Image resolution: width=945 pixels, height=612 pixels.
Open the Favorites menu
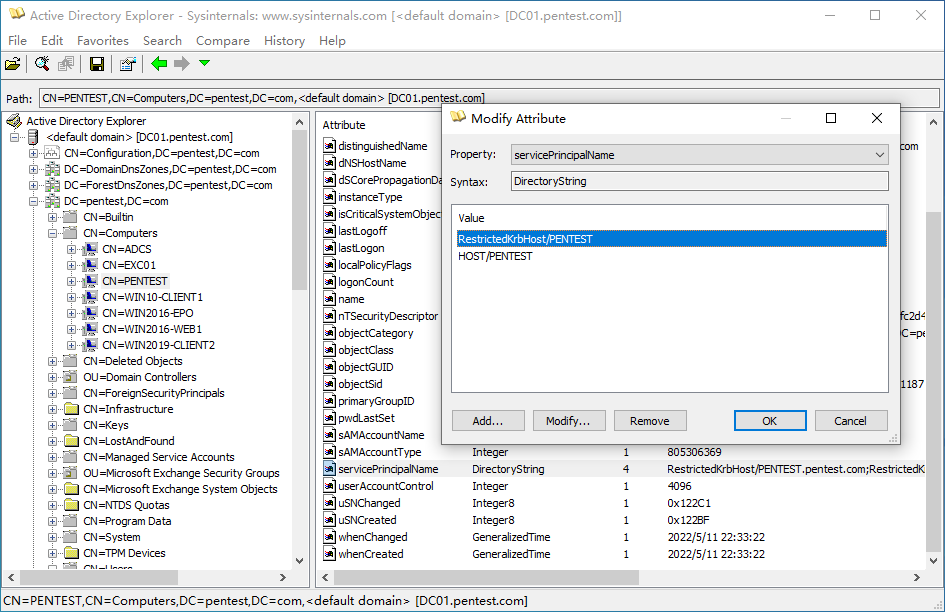[103, 40]
